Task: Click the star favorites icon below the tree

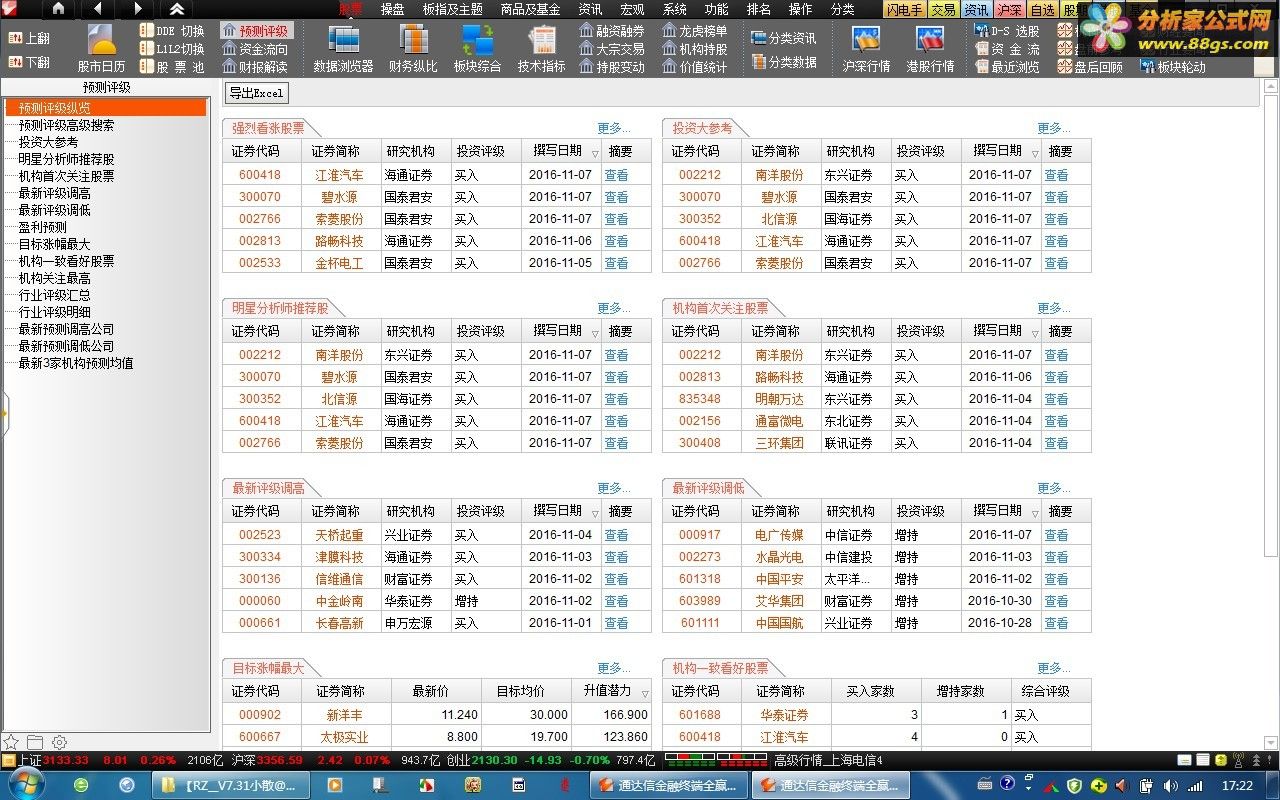Action: [x=11, y=742]
